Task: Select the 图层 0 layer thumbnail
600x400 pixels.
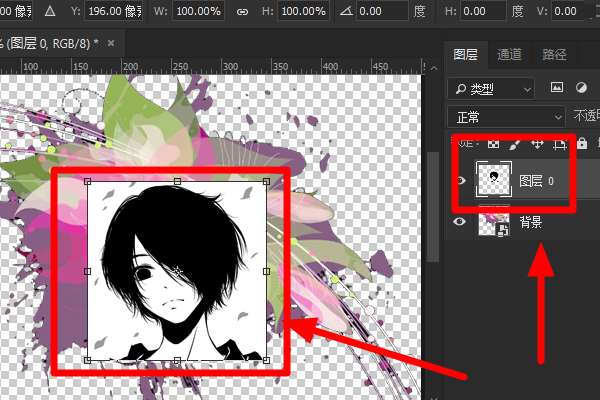Action: pos(494,179)
